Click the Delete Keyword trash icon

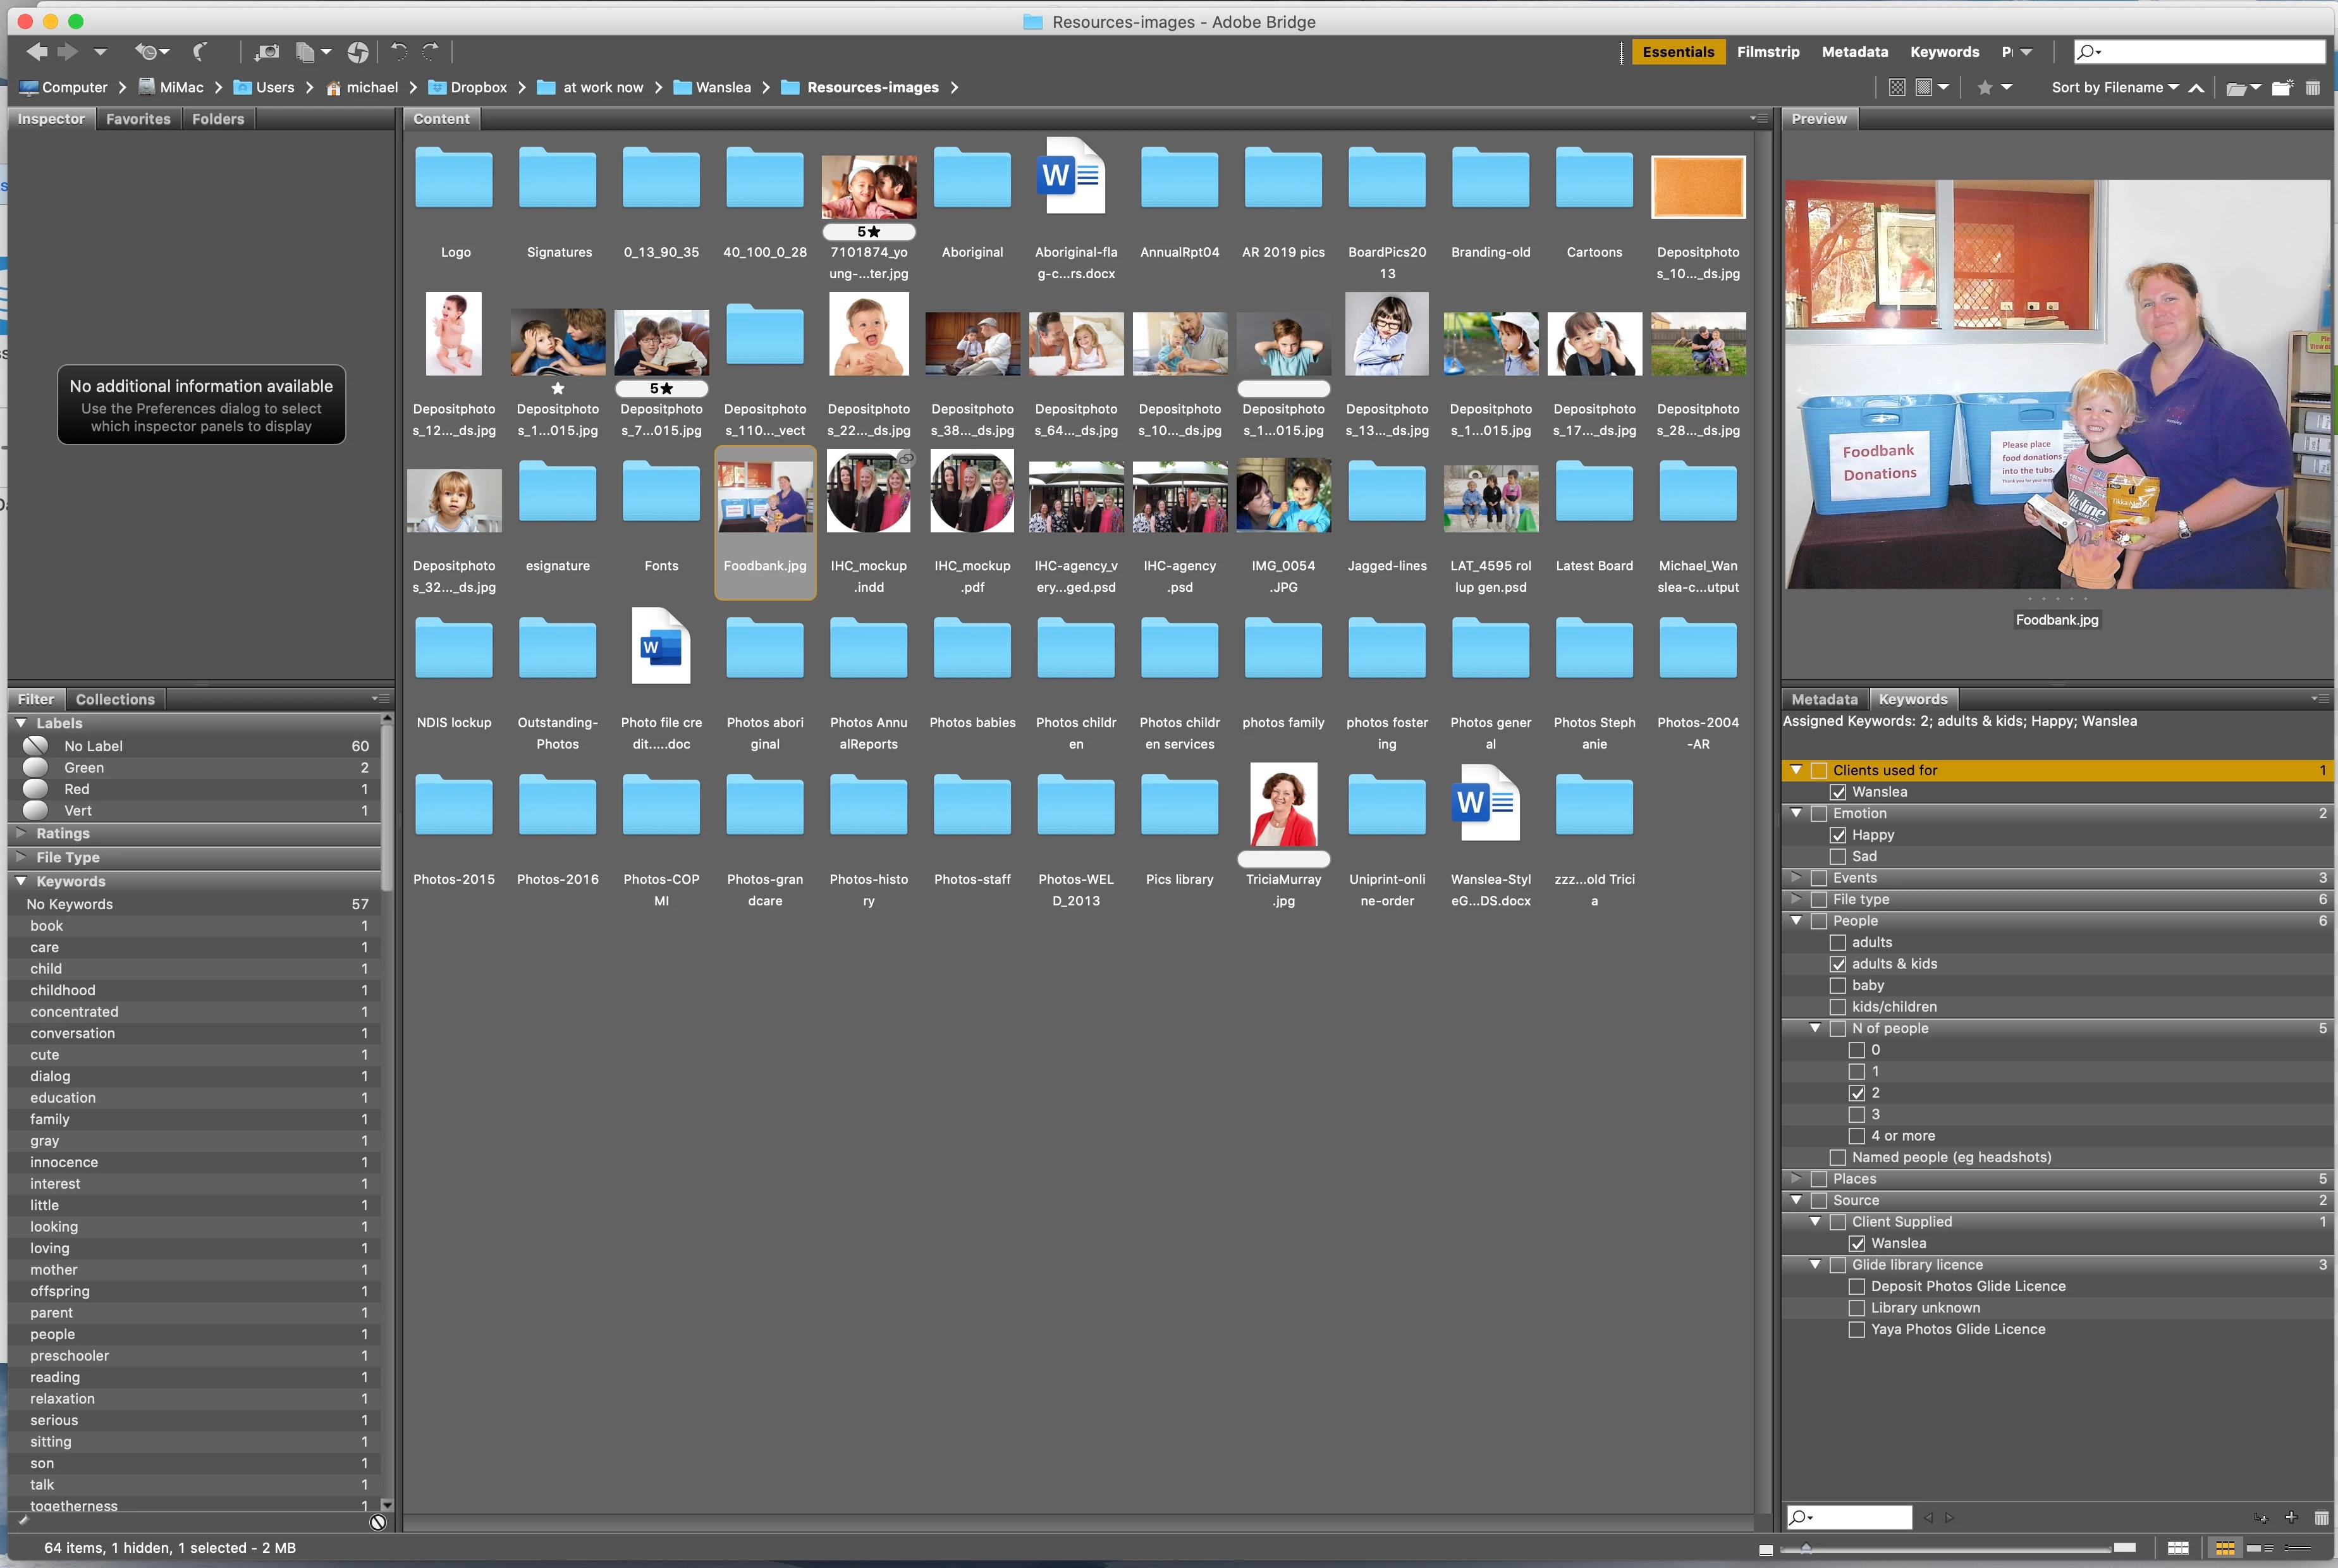[2321, 1517]
